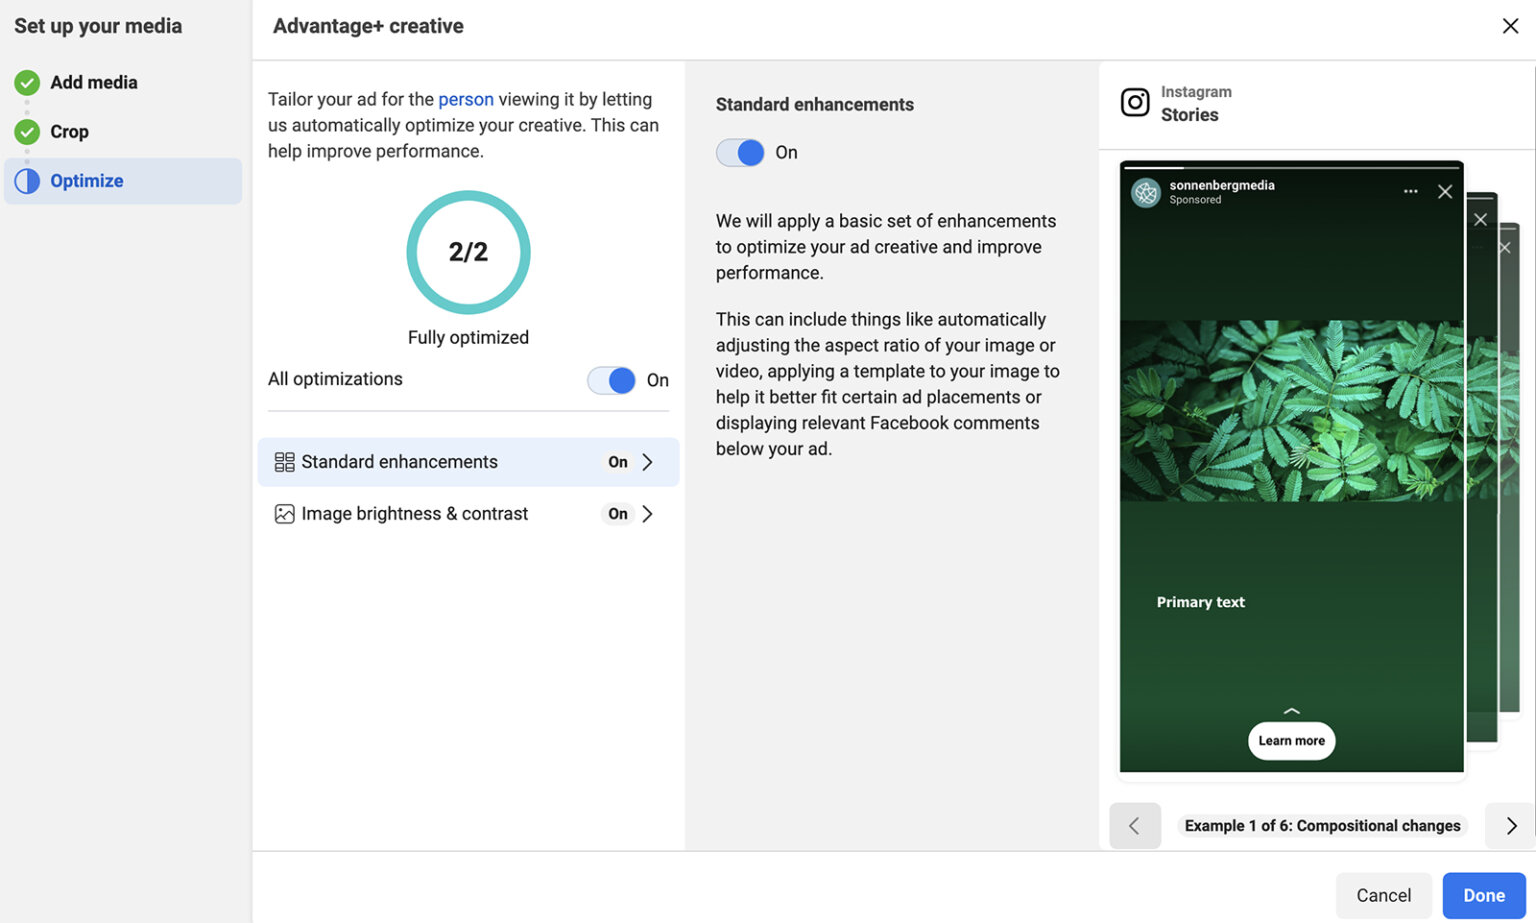
Task: Click the sonnenbergmedia profile avatar in preview
Action: click(1145, 192)
